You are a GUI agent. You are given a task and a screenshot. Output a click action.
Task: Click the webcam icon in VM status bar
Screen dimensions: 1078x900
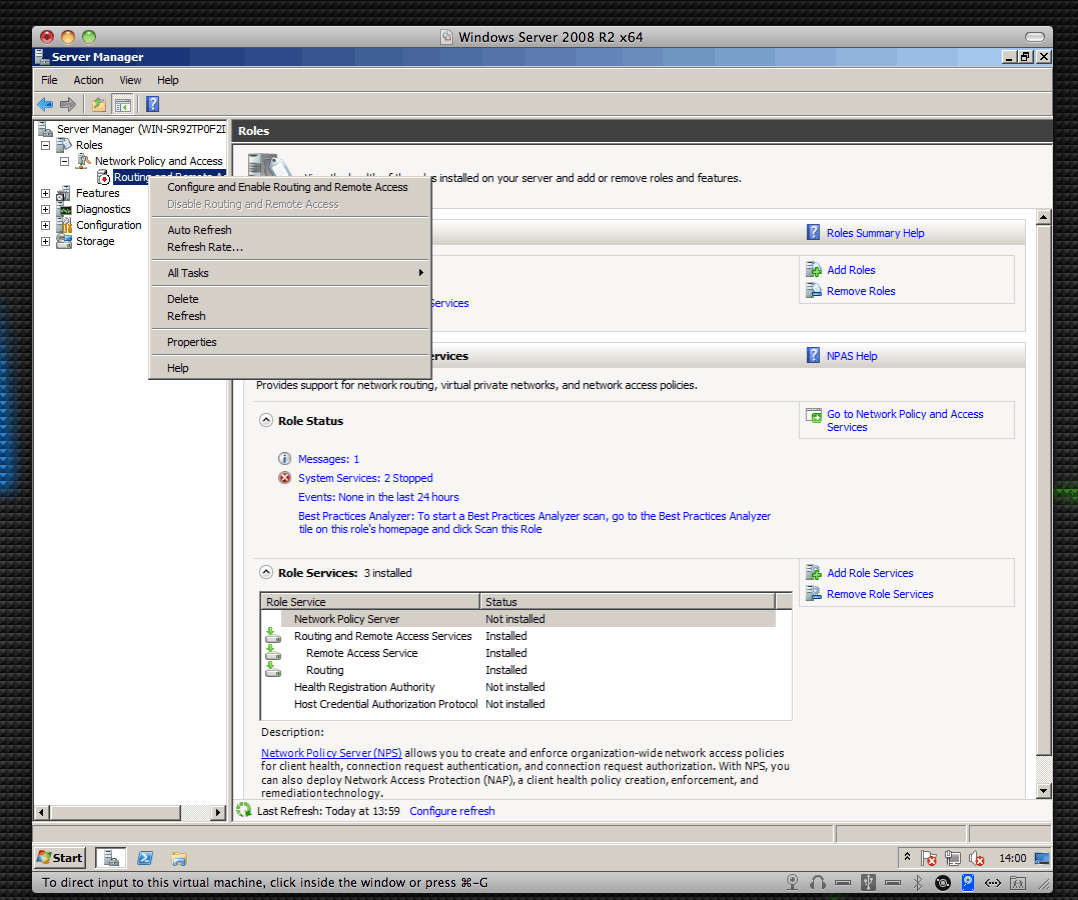[793, 883]
